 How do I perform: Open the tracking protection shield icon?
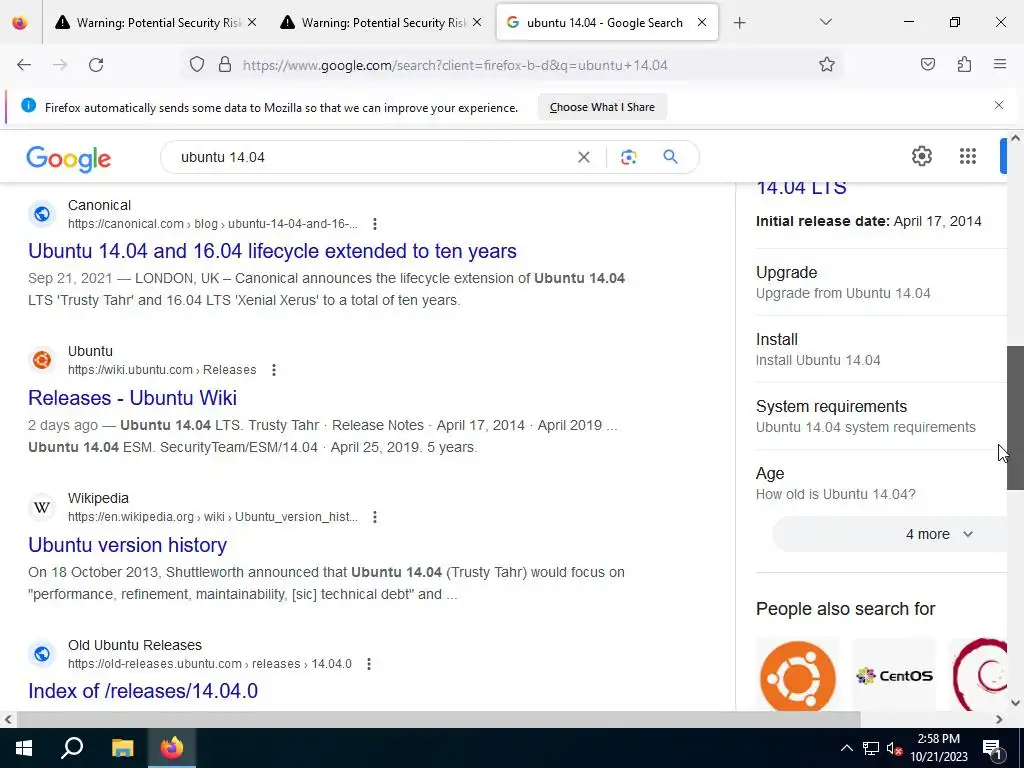point(197,65)
